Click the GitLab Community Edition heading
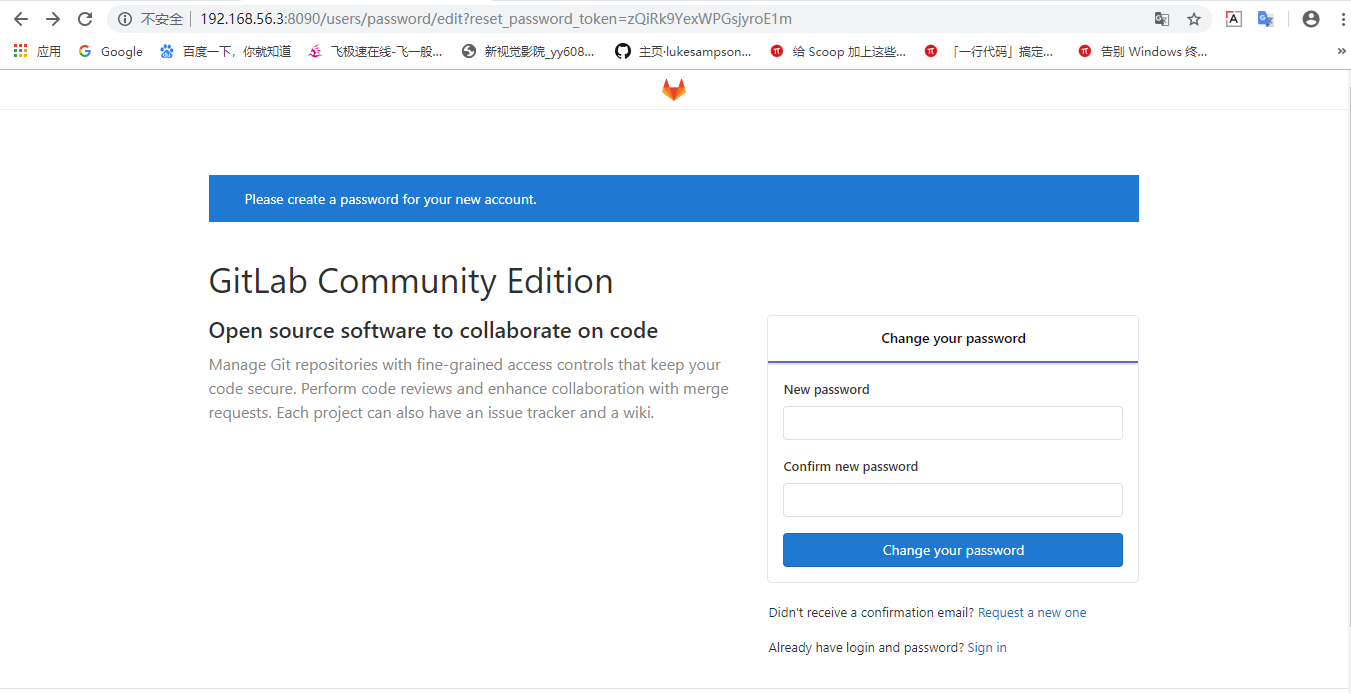This screenshot has width=1351, height=694. [411, 281]
